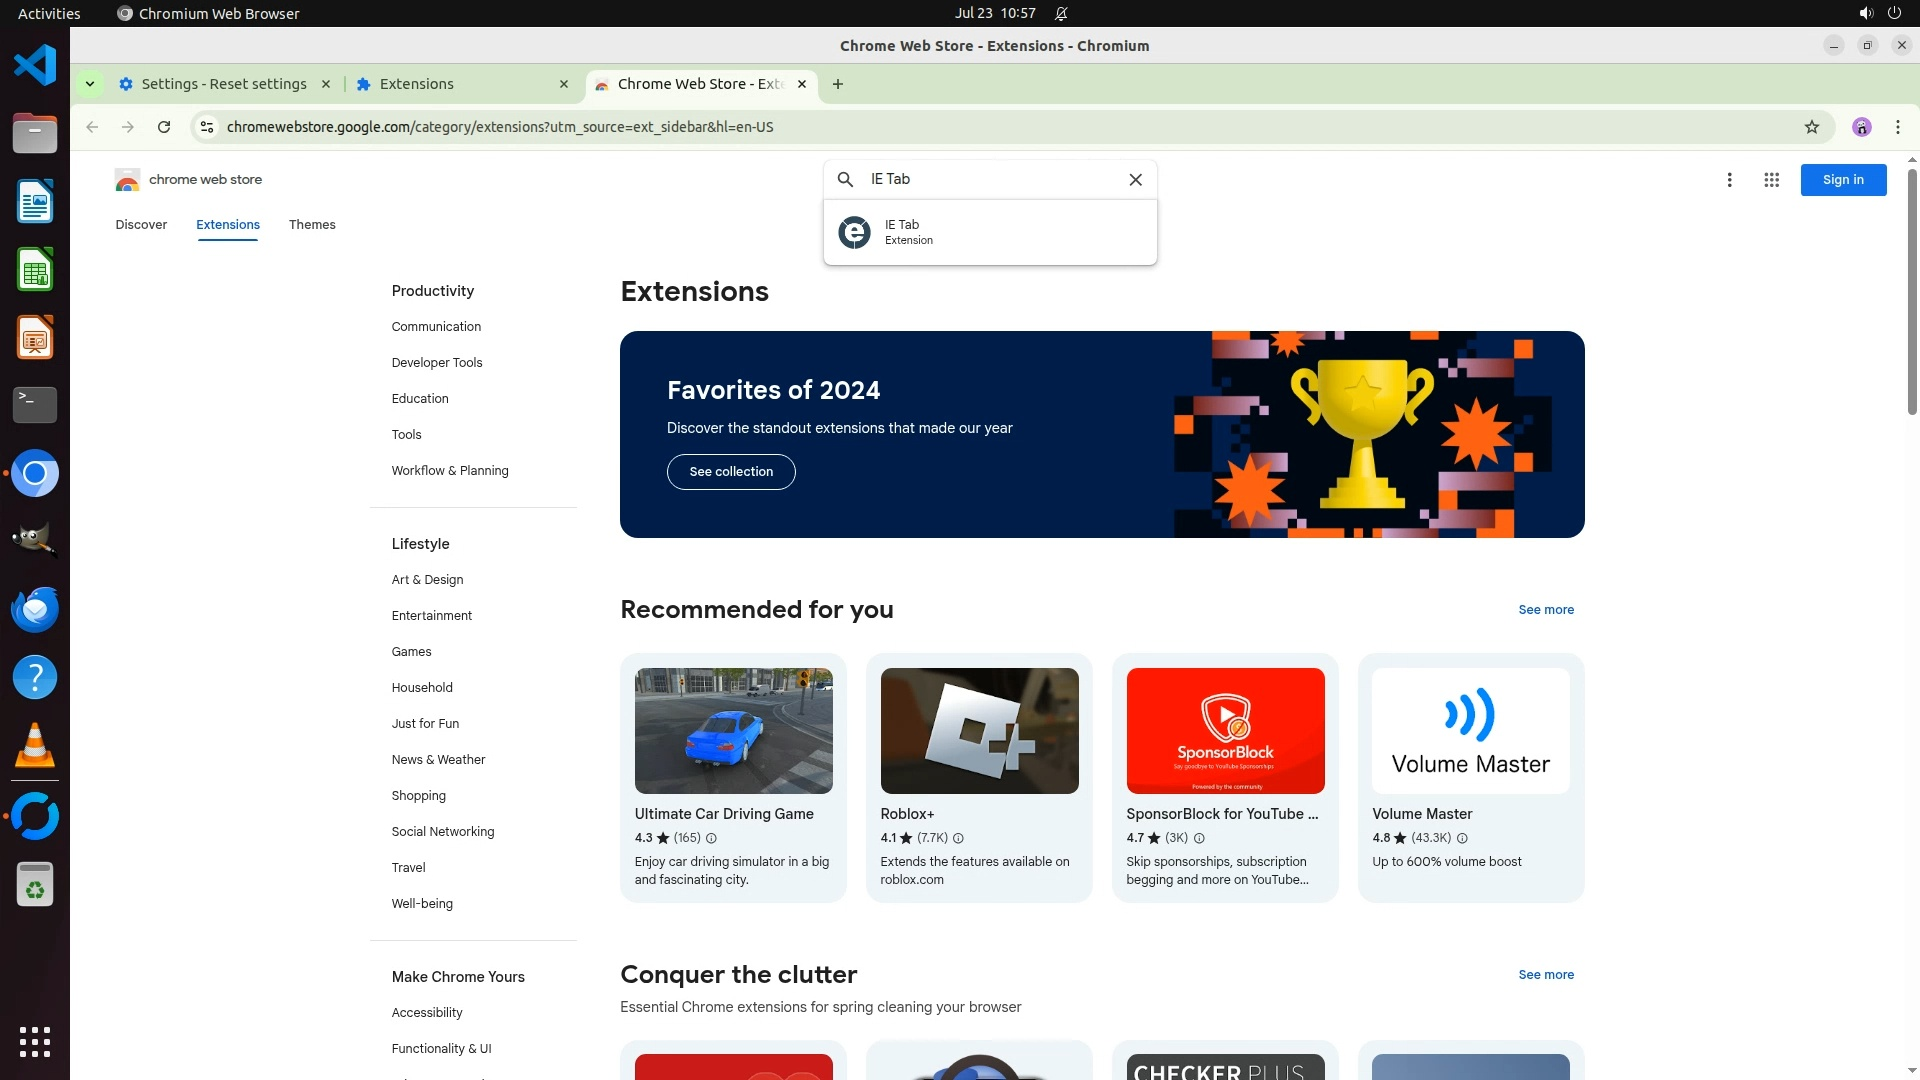
Task: Click the search magnifier icon
Action: (845, 180)
